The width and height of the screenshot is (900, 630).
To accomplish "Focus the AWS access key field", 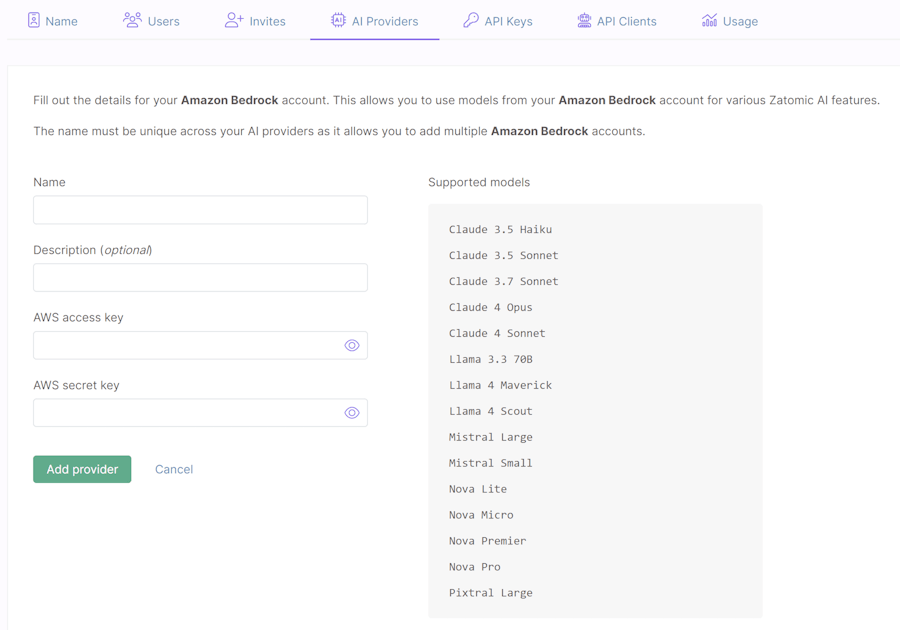I will [x=200, y=345].
